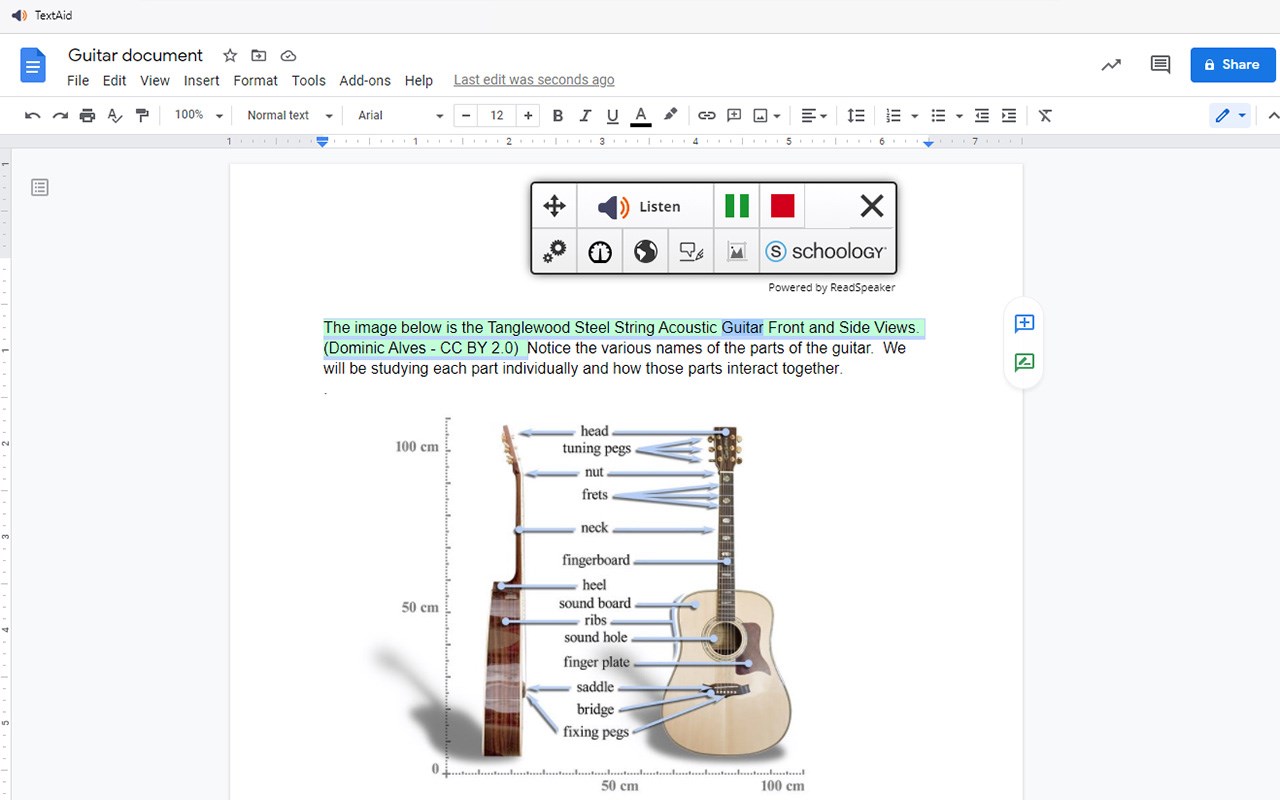Screen dimensions: 1280x800
Task: Toggle italic formatting
Action: (x=585, y=116)
